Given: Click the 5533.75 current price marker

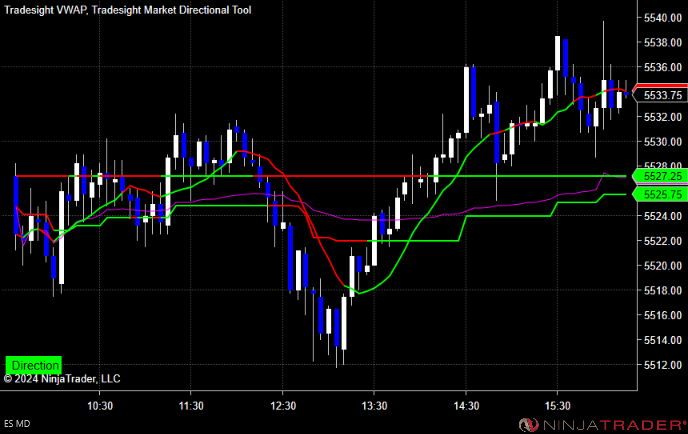Looking at the screenshot, I should 660,95.
